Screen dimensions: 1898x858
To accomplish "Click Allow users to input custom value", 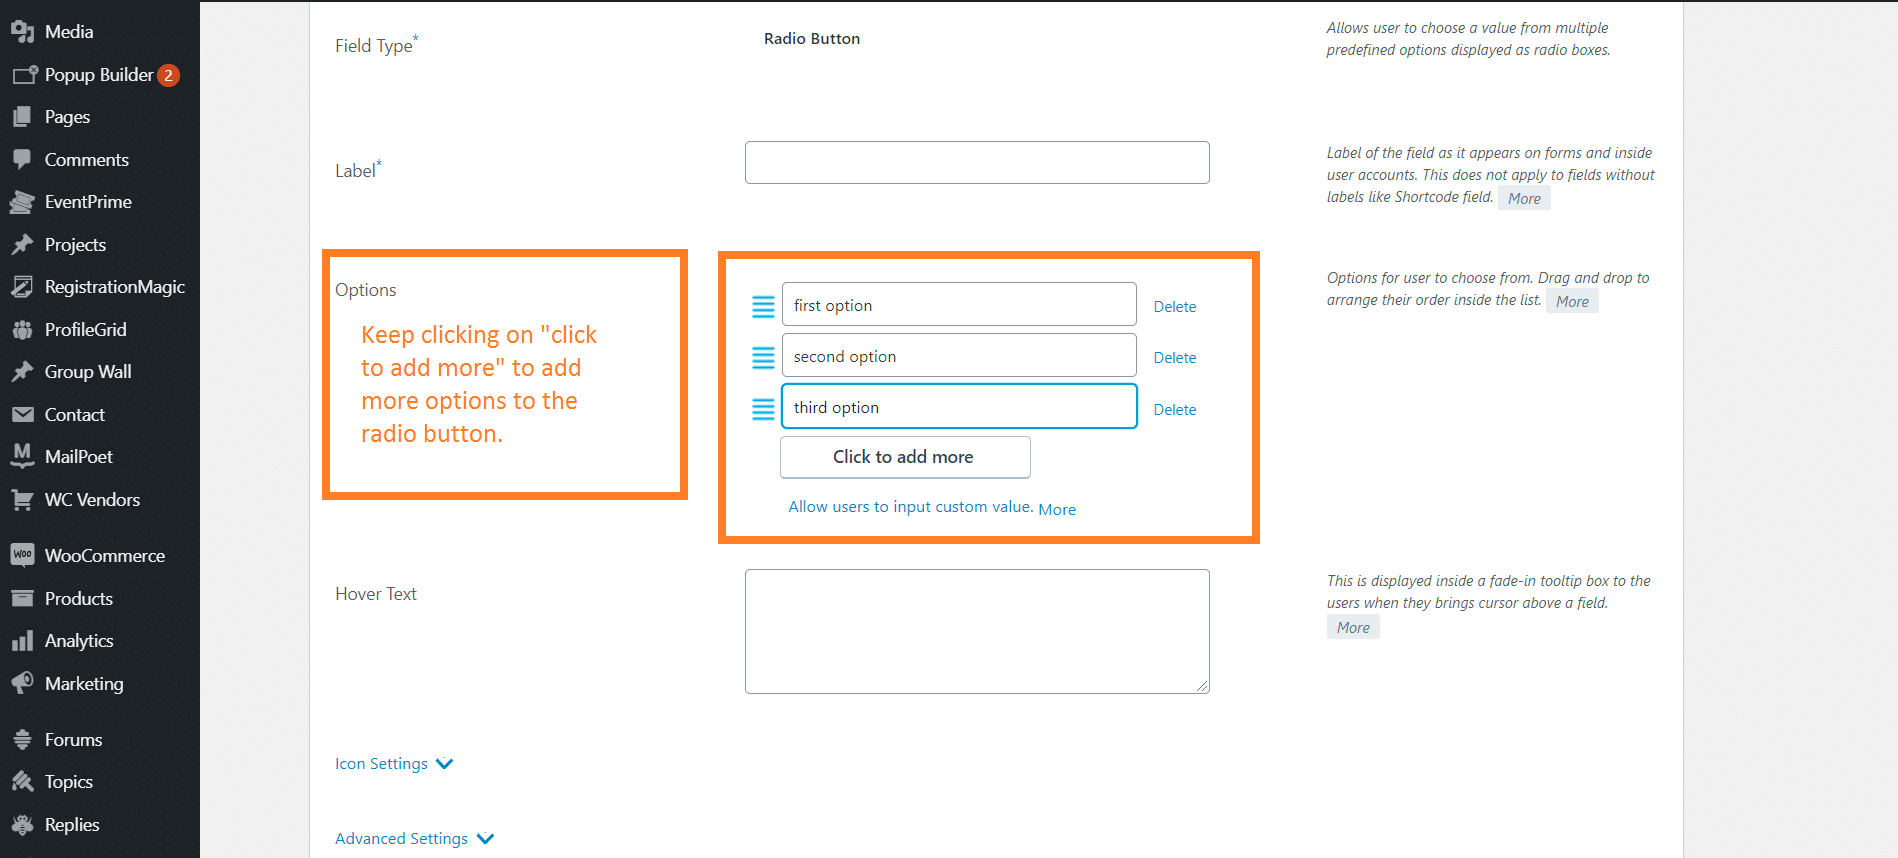I will point(909,507).
